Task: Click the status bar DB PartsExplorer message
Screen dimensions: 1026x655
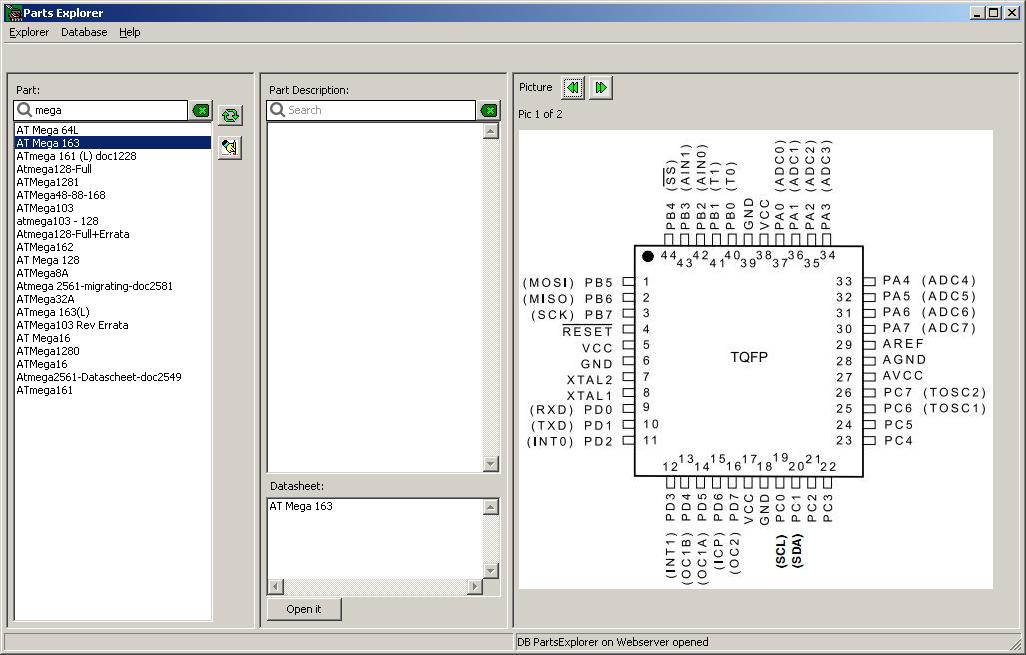Action: point(612,642)
